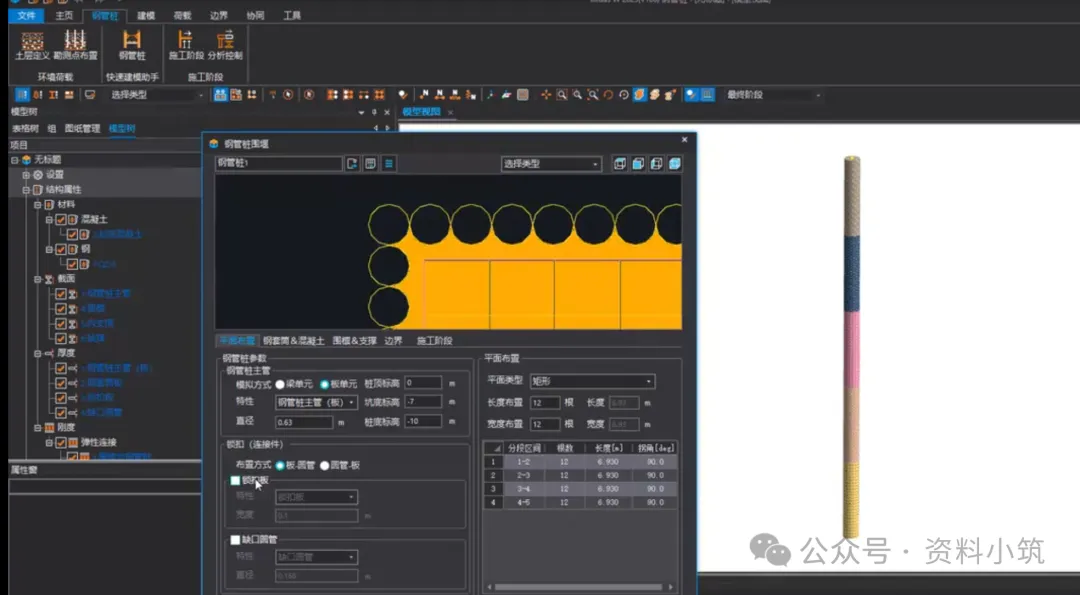1080x595 pixels.
Task: Collapse the 截面 tree node
Action: [39, 279]
